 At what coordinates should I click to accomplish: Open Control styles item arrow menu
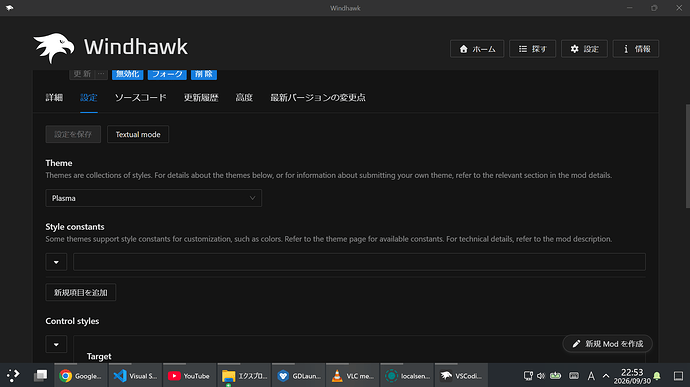click(56, 344)
